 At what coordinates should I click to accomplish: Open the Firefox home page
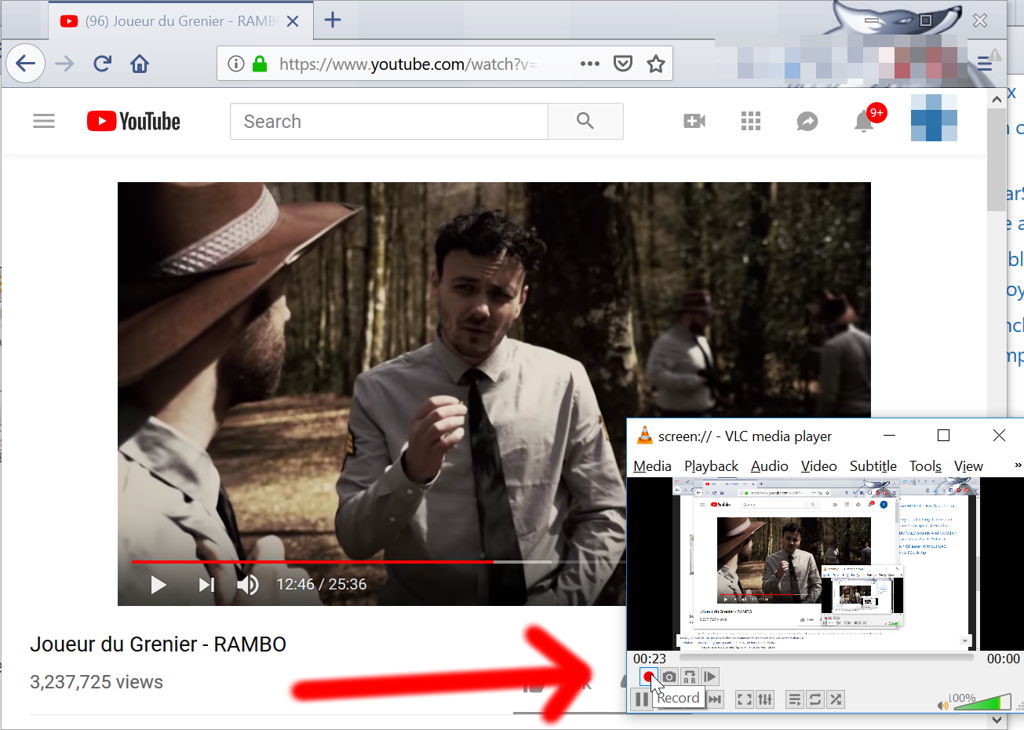pos(140,63)
